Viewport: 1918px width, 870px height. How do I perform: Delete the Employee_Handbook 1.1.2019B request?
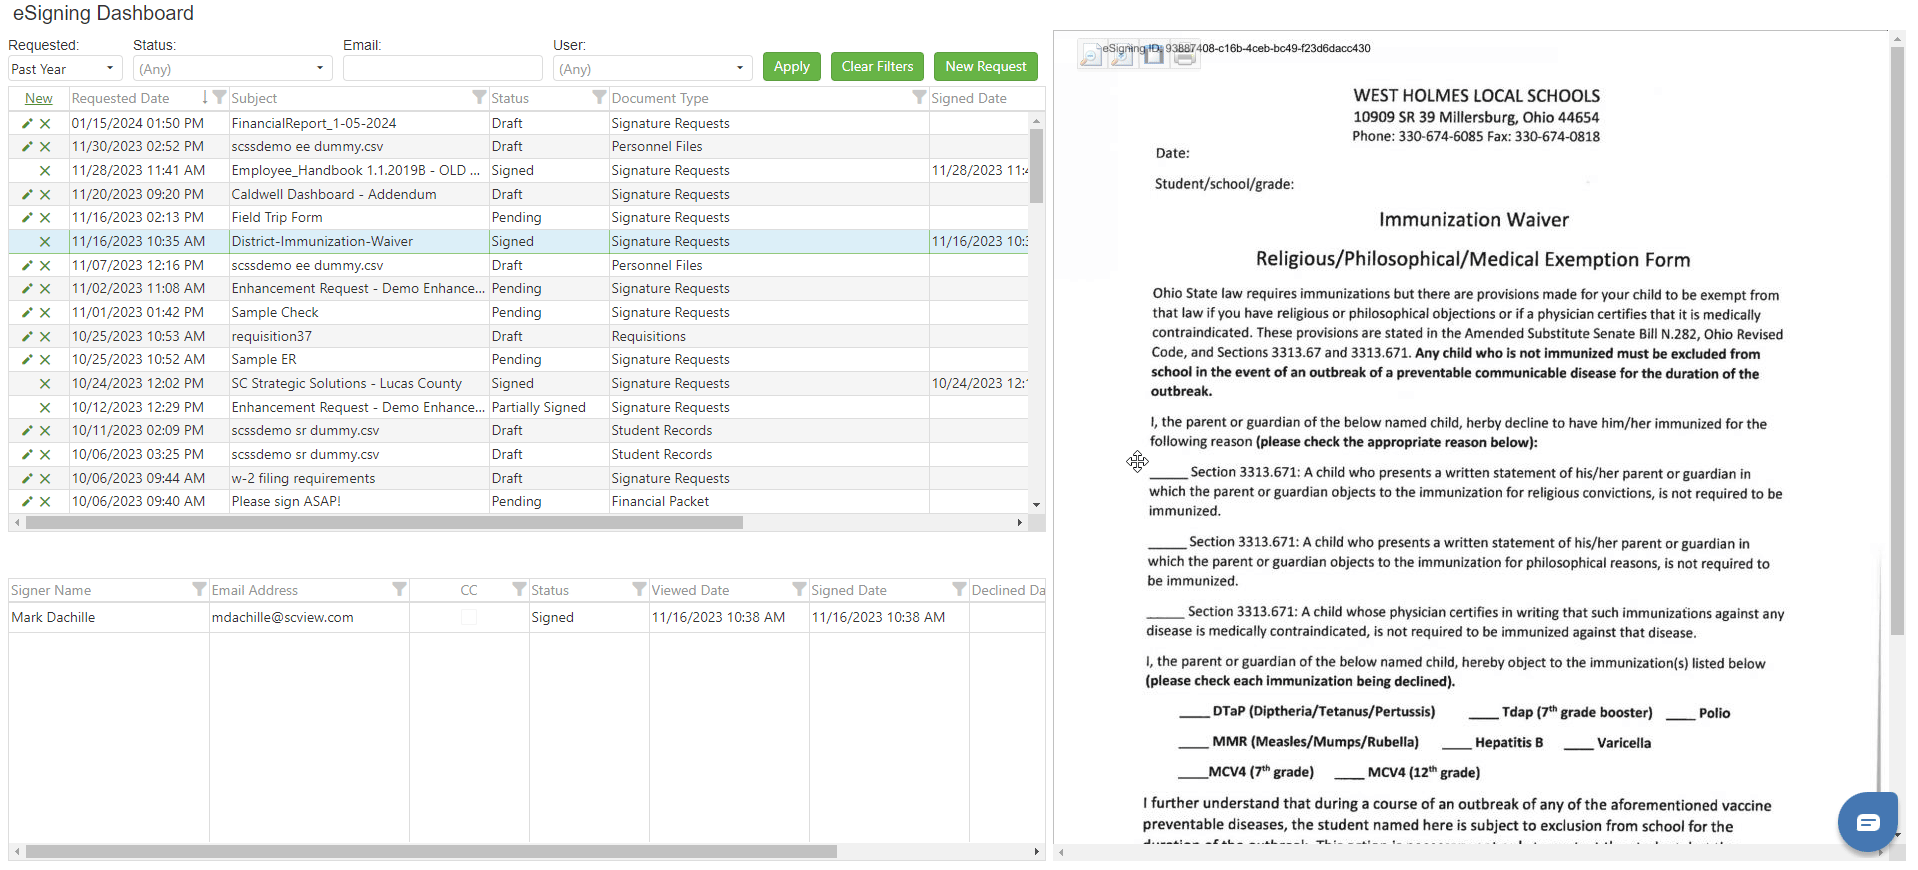tap(45, 170)
